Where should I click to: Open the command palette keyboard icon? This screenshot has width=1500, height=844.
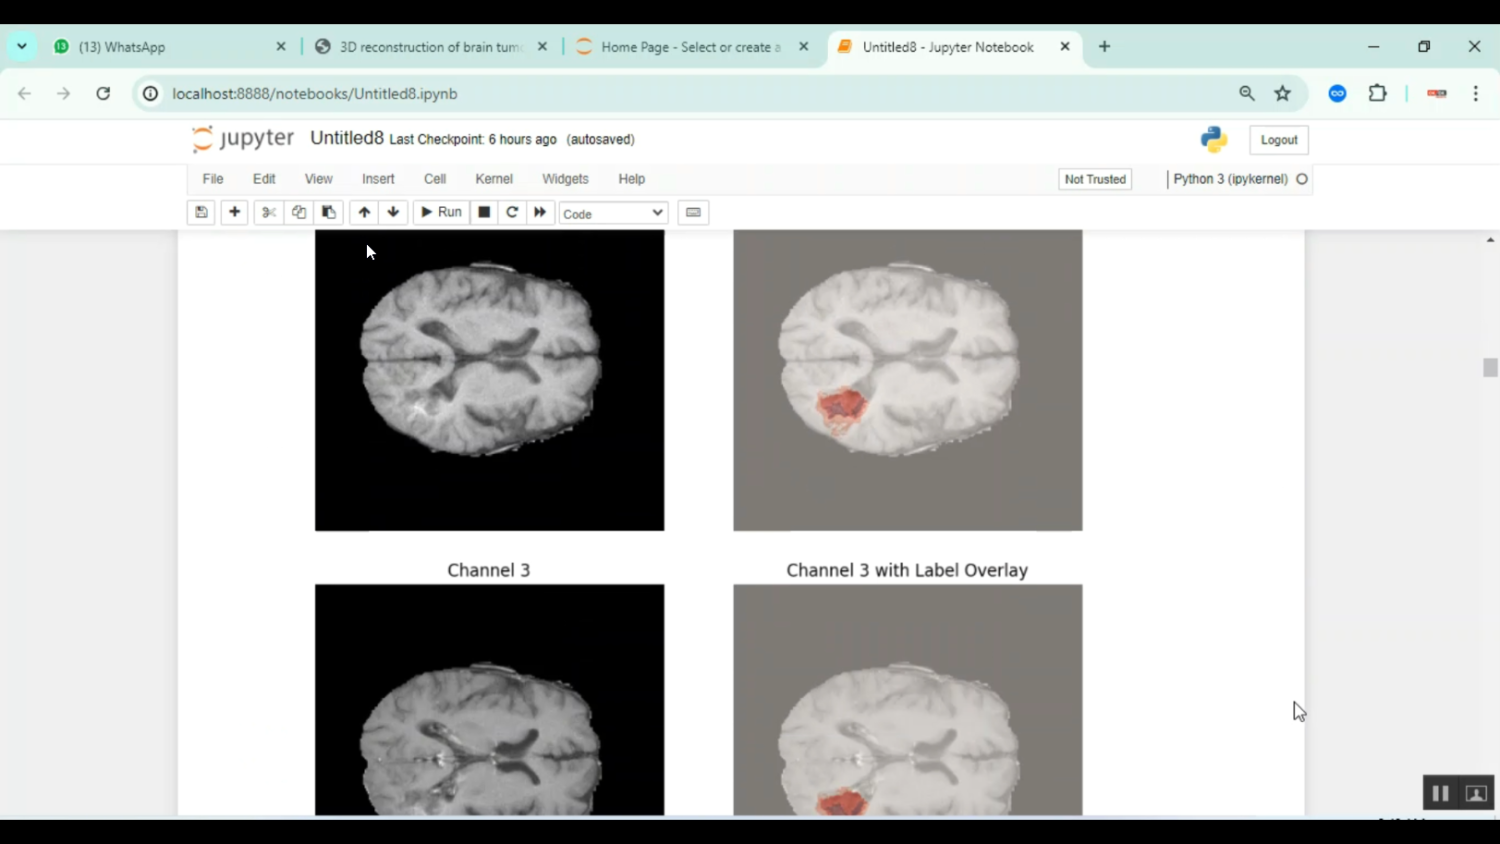tap(693, 212)
